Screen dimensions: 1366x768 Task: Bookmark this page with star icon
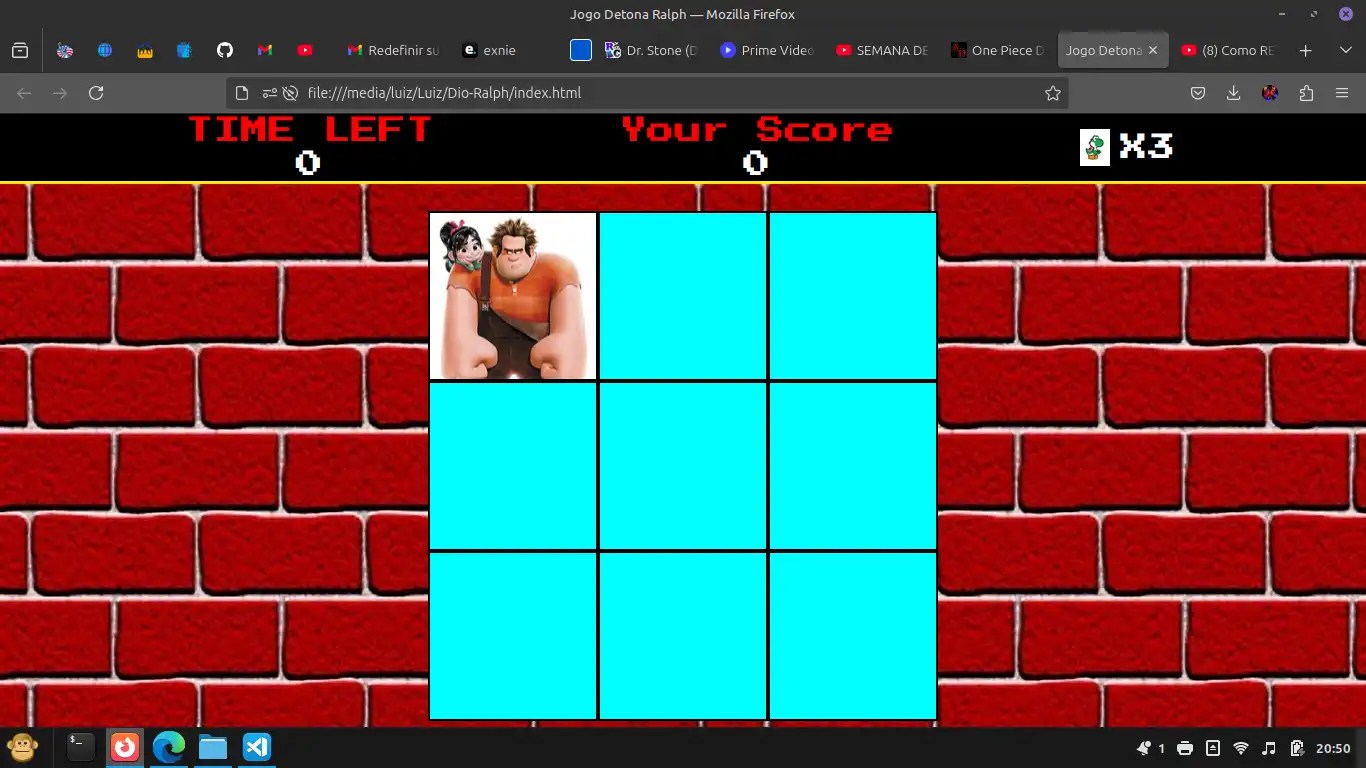point(1052,93)
